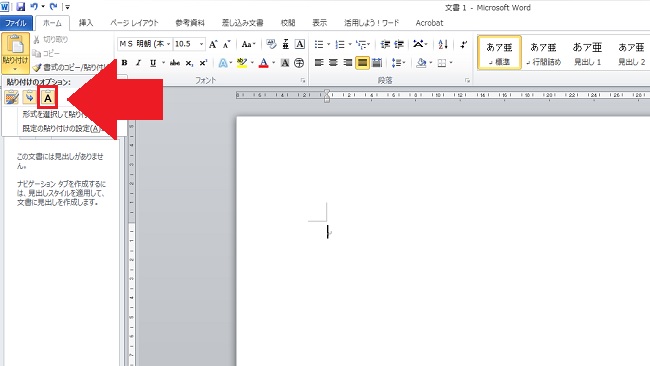Open the font size dropdown
This screenshot has height=366, width=650.
(x=201, y=44)
